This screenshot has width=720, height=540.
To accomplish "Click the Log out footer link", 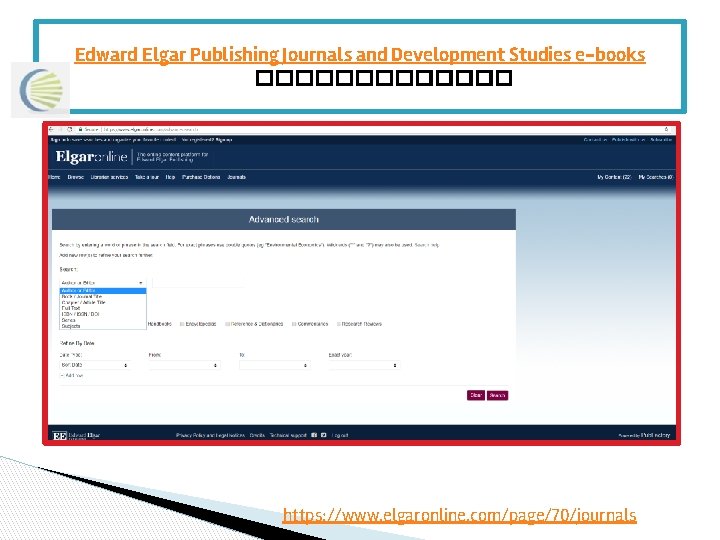I will point(340,435).
